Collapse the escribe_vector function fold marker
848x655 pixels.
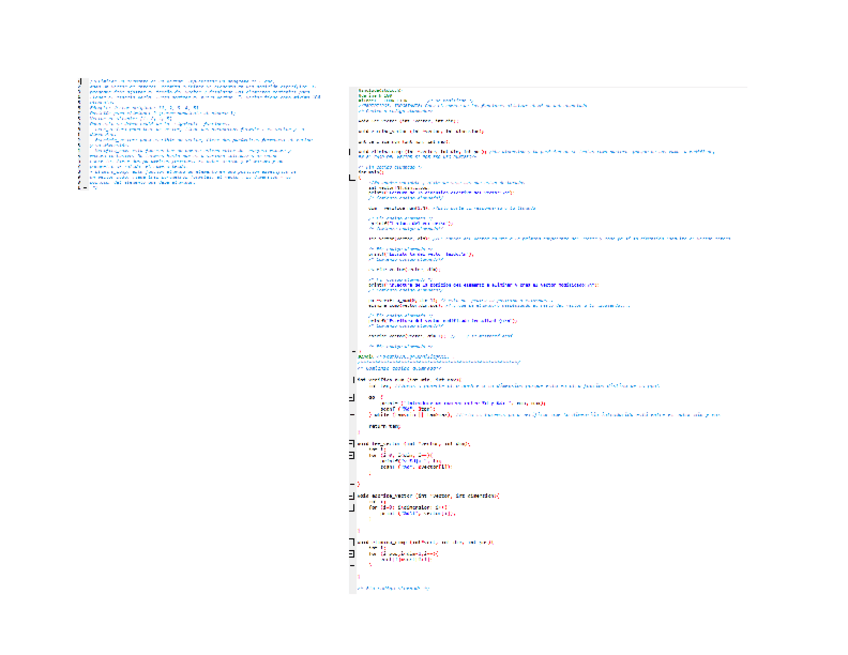350,496
